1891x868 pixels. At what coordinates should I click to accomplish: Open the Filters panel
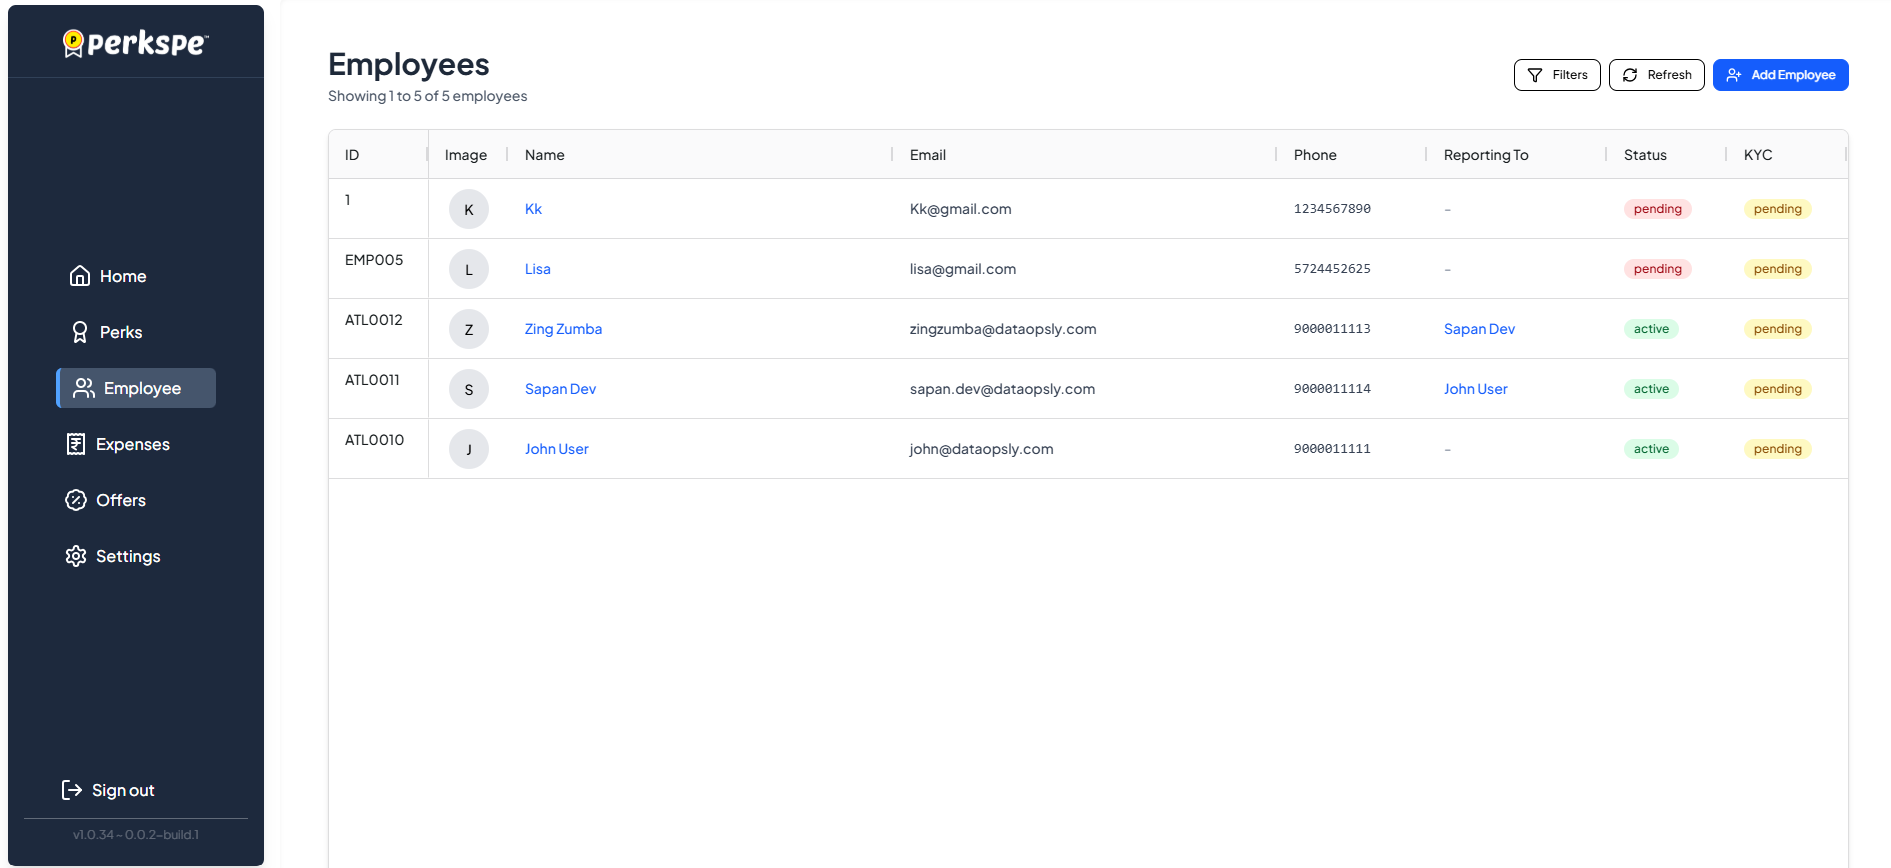pyautogui.click(x=1556, y=75)
